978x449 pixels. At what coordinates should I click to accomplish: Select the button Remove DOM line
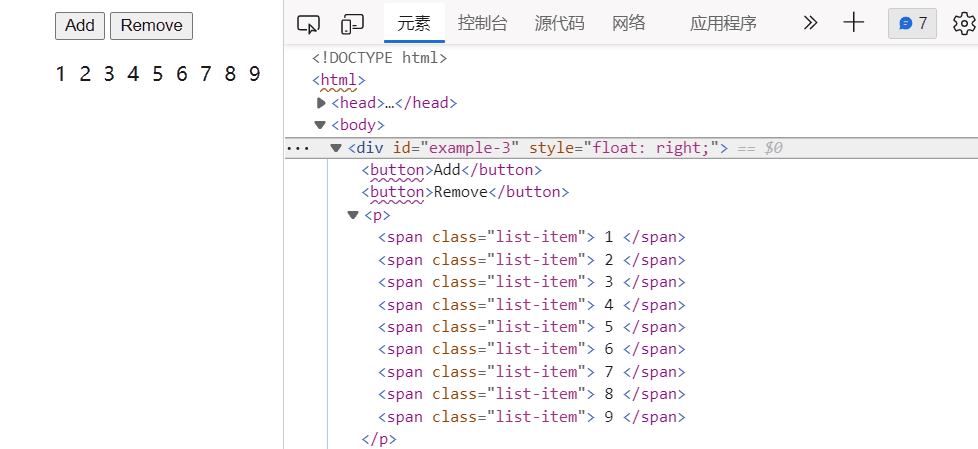tap(465, 191)
